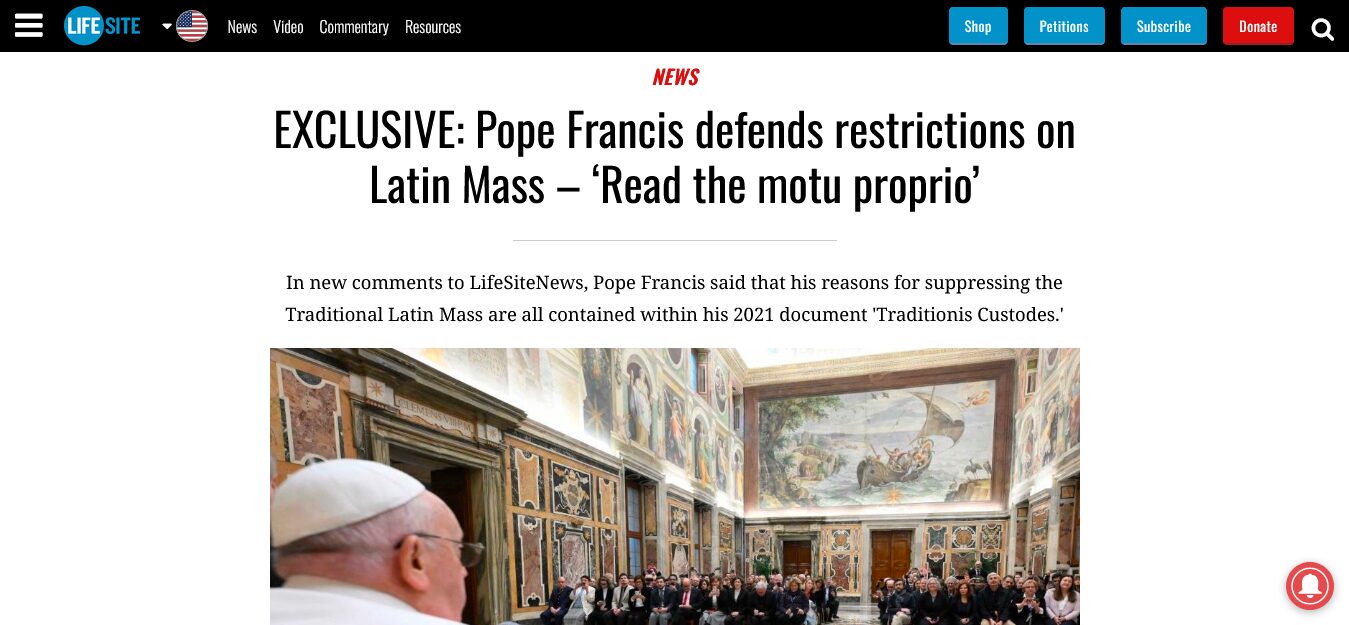Open the News menu item
The image size is (1349, 625).
point(242,27)
